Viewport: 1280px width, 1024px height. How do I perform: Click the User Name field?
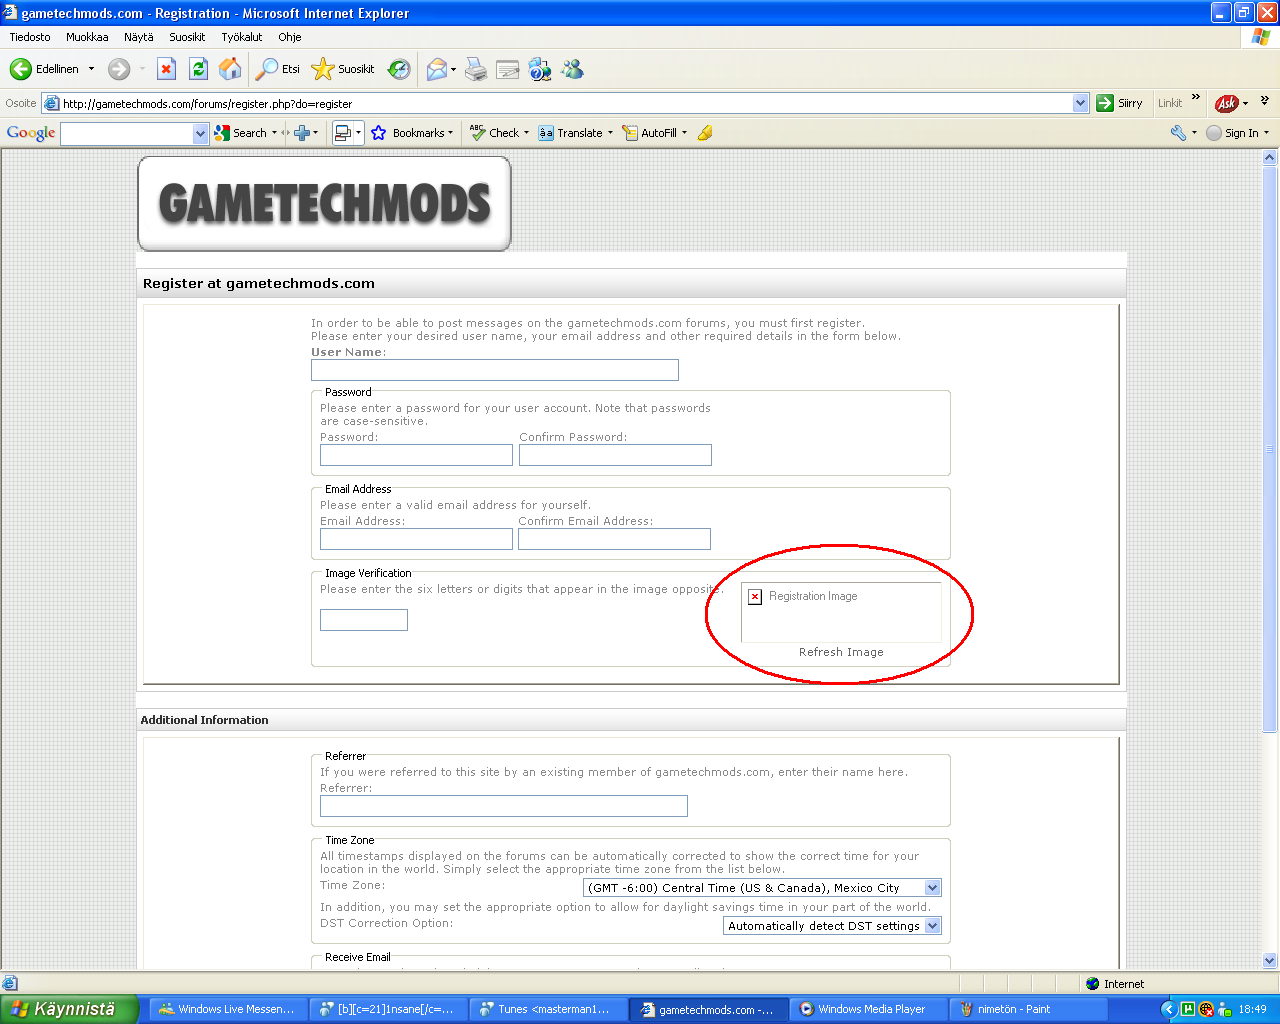495,370
